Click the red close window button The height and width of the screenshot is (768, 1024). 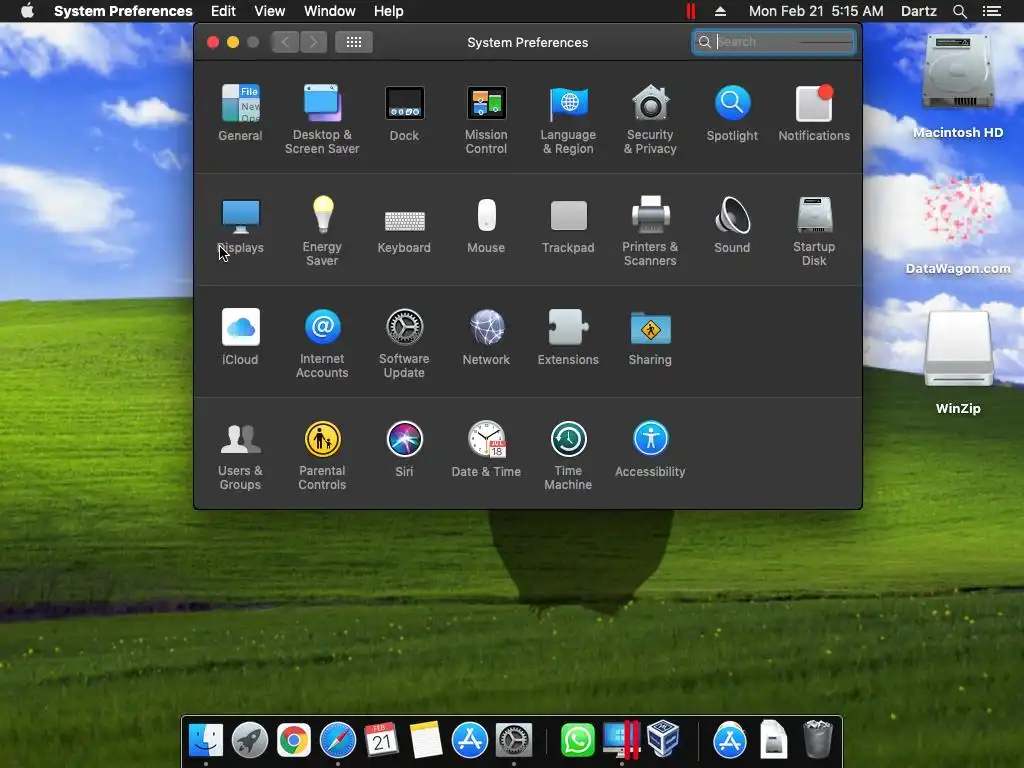[x=213, y=42]
